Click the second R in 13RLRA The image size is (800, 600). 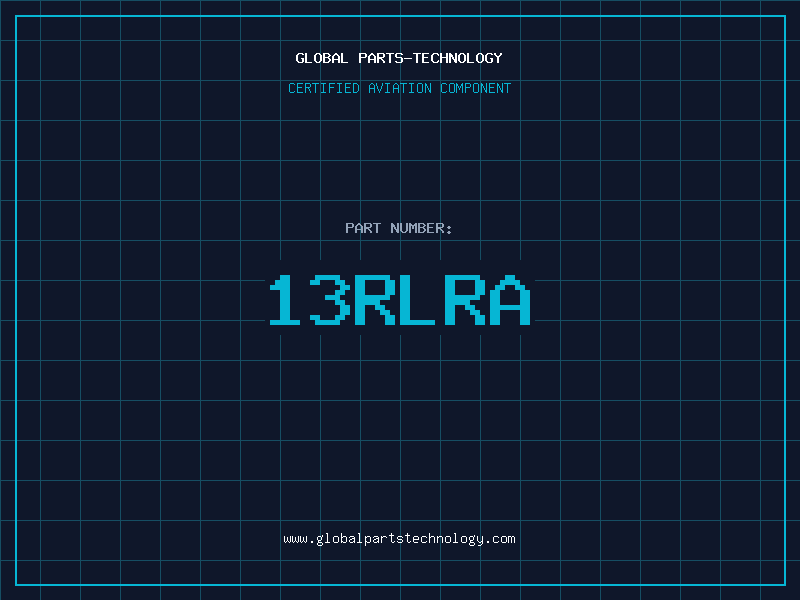(x=465, y=300)
